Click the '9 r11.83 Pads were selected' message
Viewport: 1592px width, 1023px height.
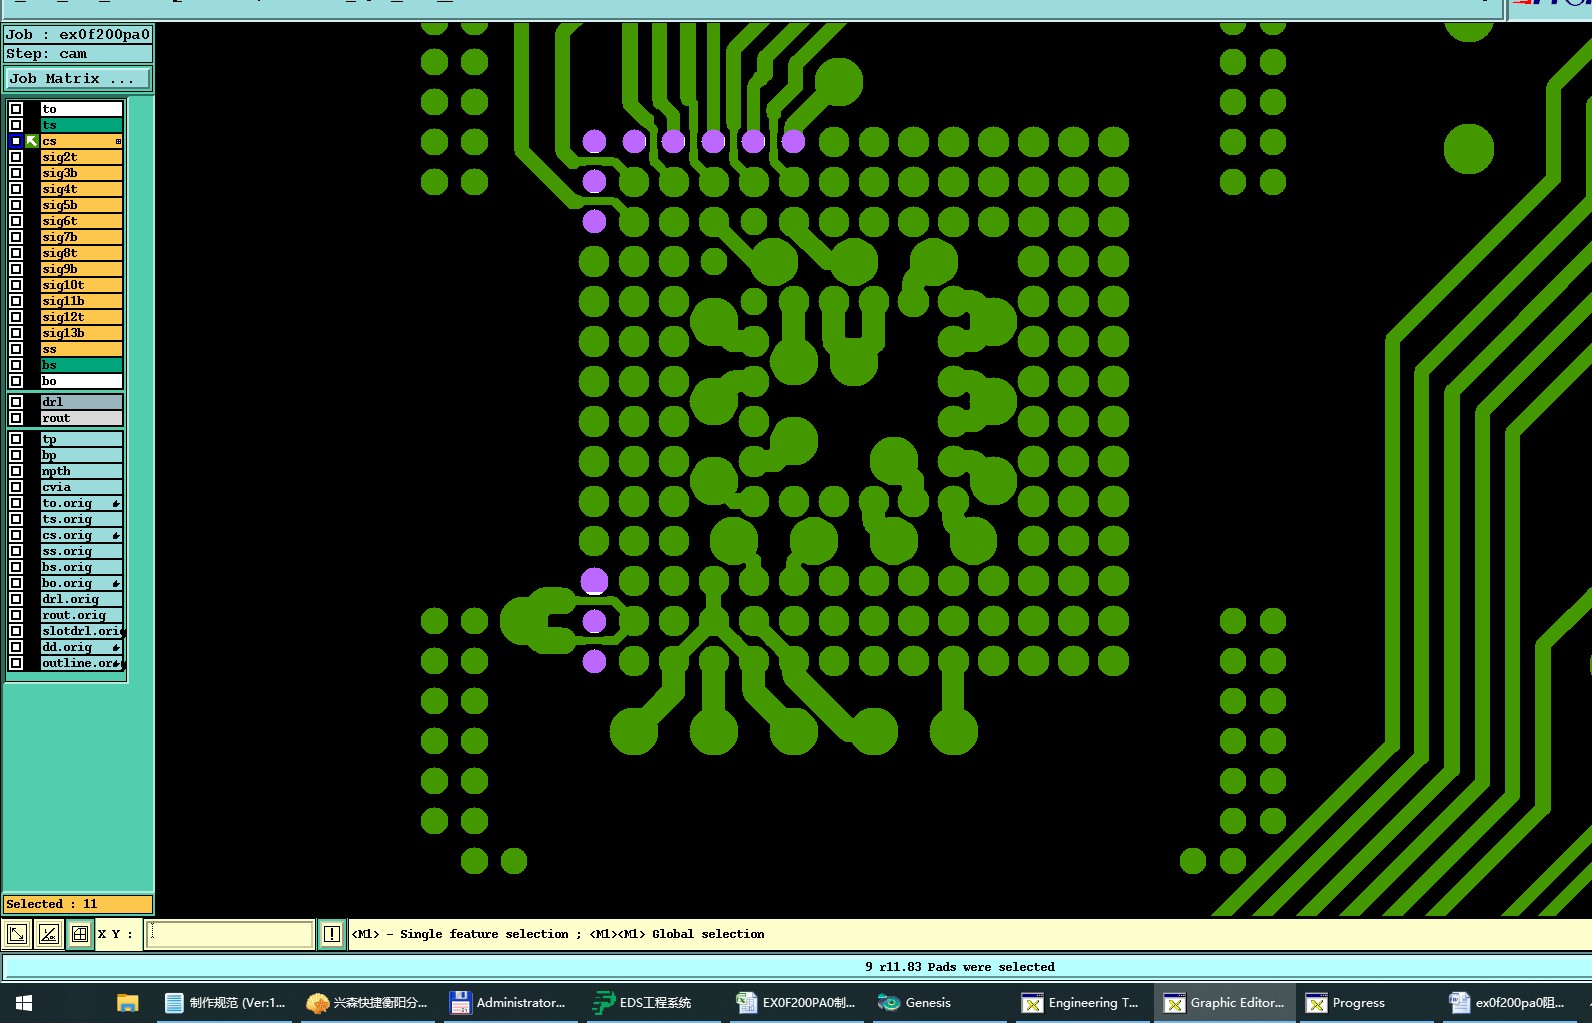click(959, 967)
